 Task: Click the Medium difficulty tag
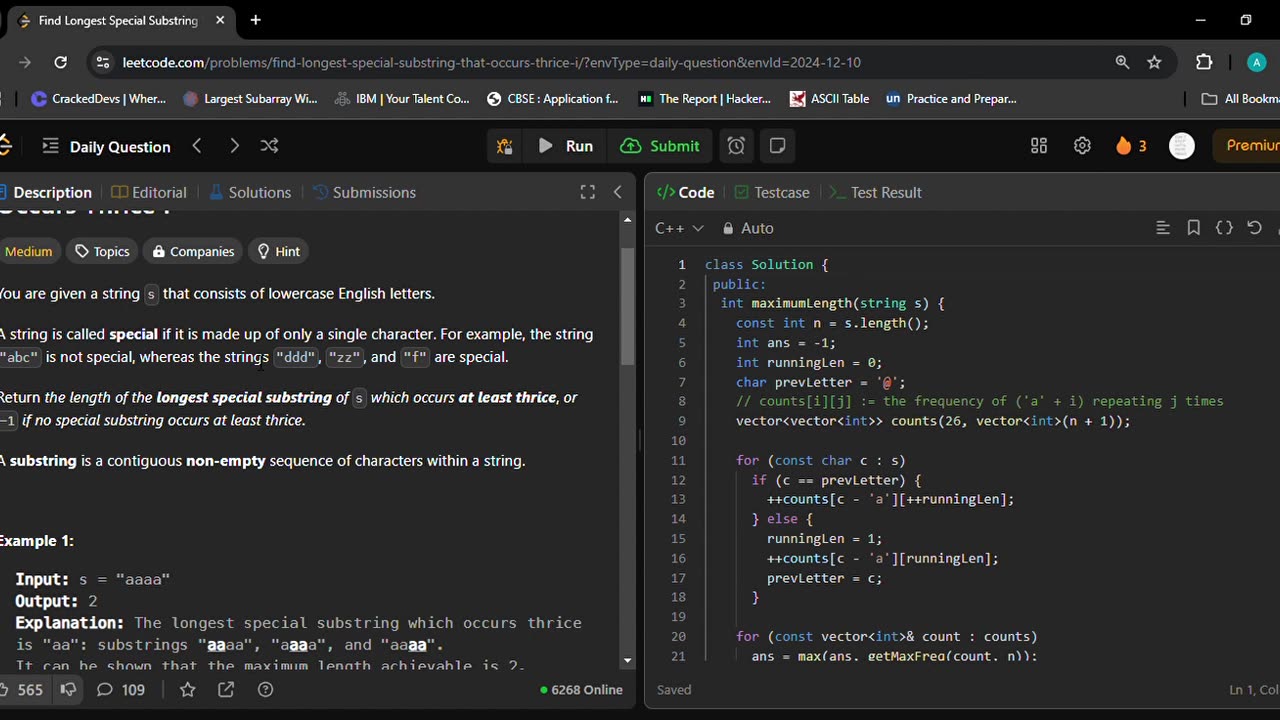(28, 251)
